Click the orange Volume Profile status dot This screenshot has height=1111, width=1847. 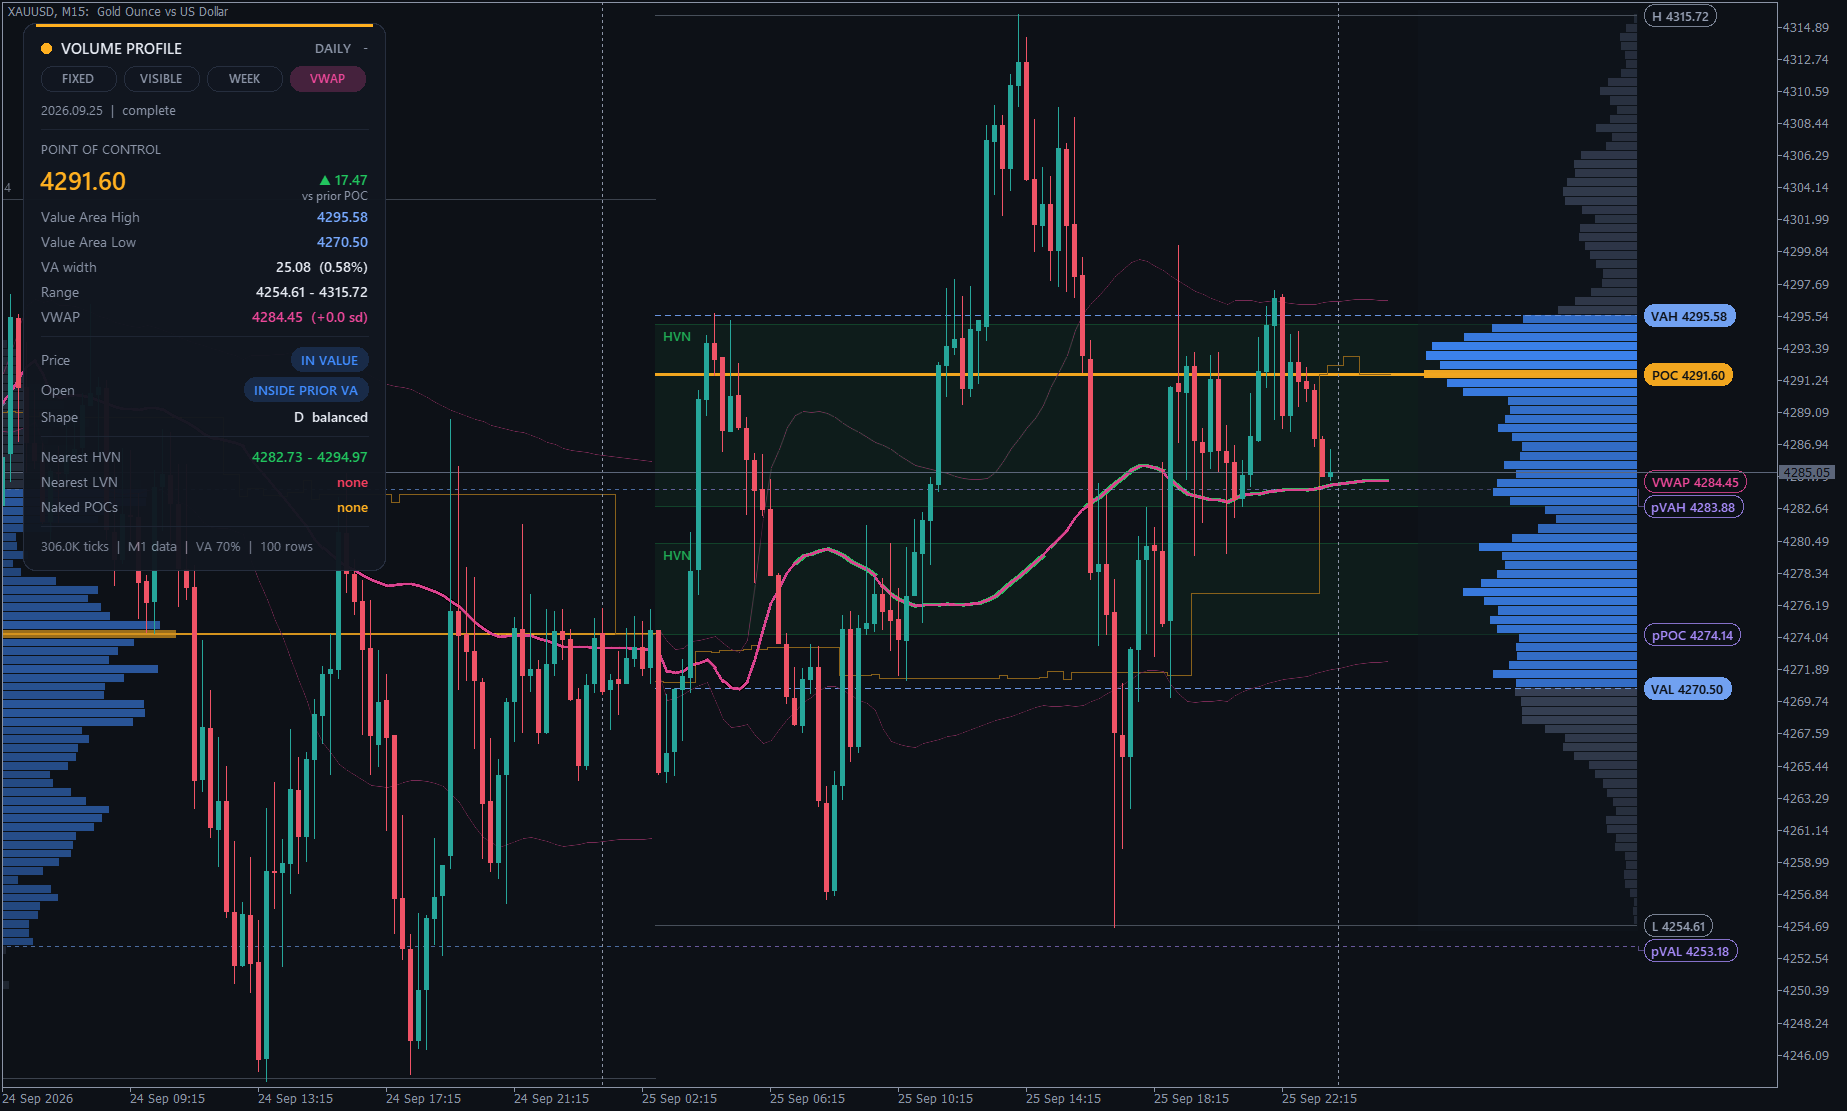tap(46, 48)
